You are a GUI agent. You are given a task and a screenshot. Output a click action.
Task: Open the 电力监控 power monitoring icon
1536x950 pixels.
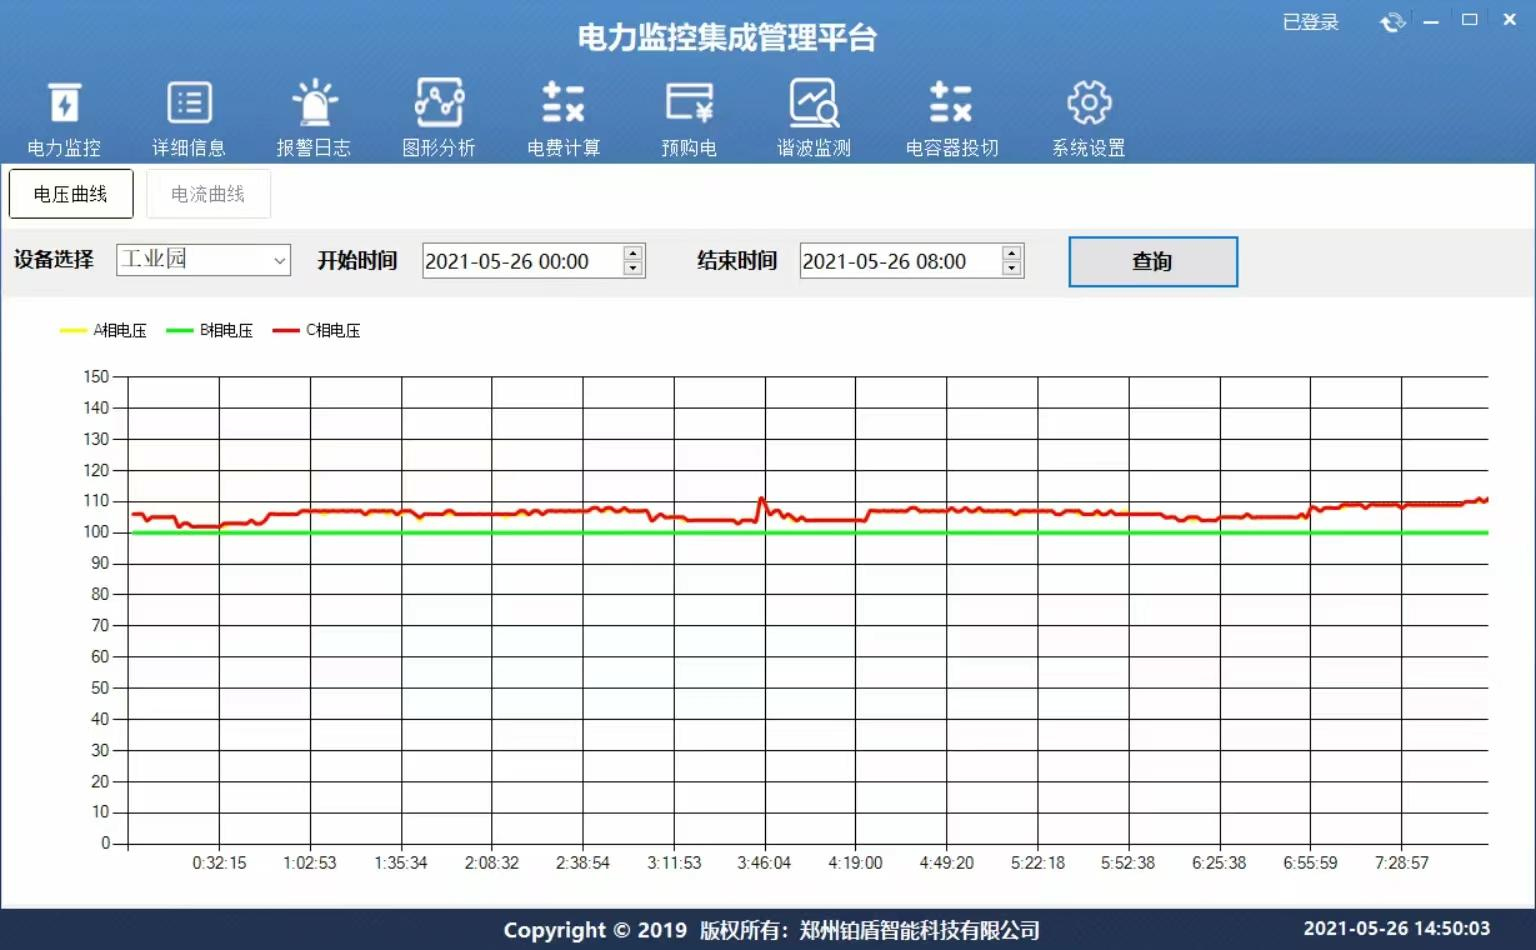click(x=64, y=104)
